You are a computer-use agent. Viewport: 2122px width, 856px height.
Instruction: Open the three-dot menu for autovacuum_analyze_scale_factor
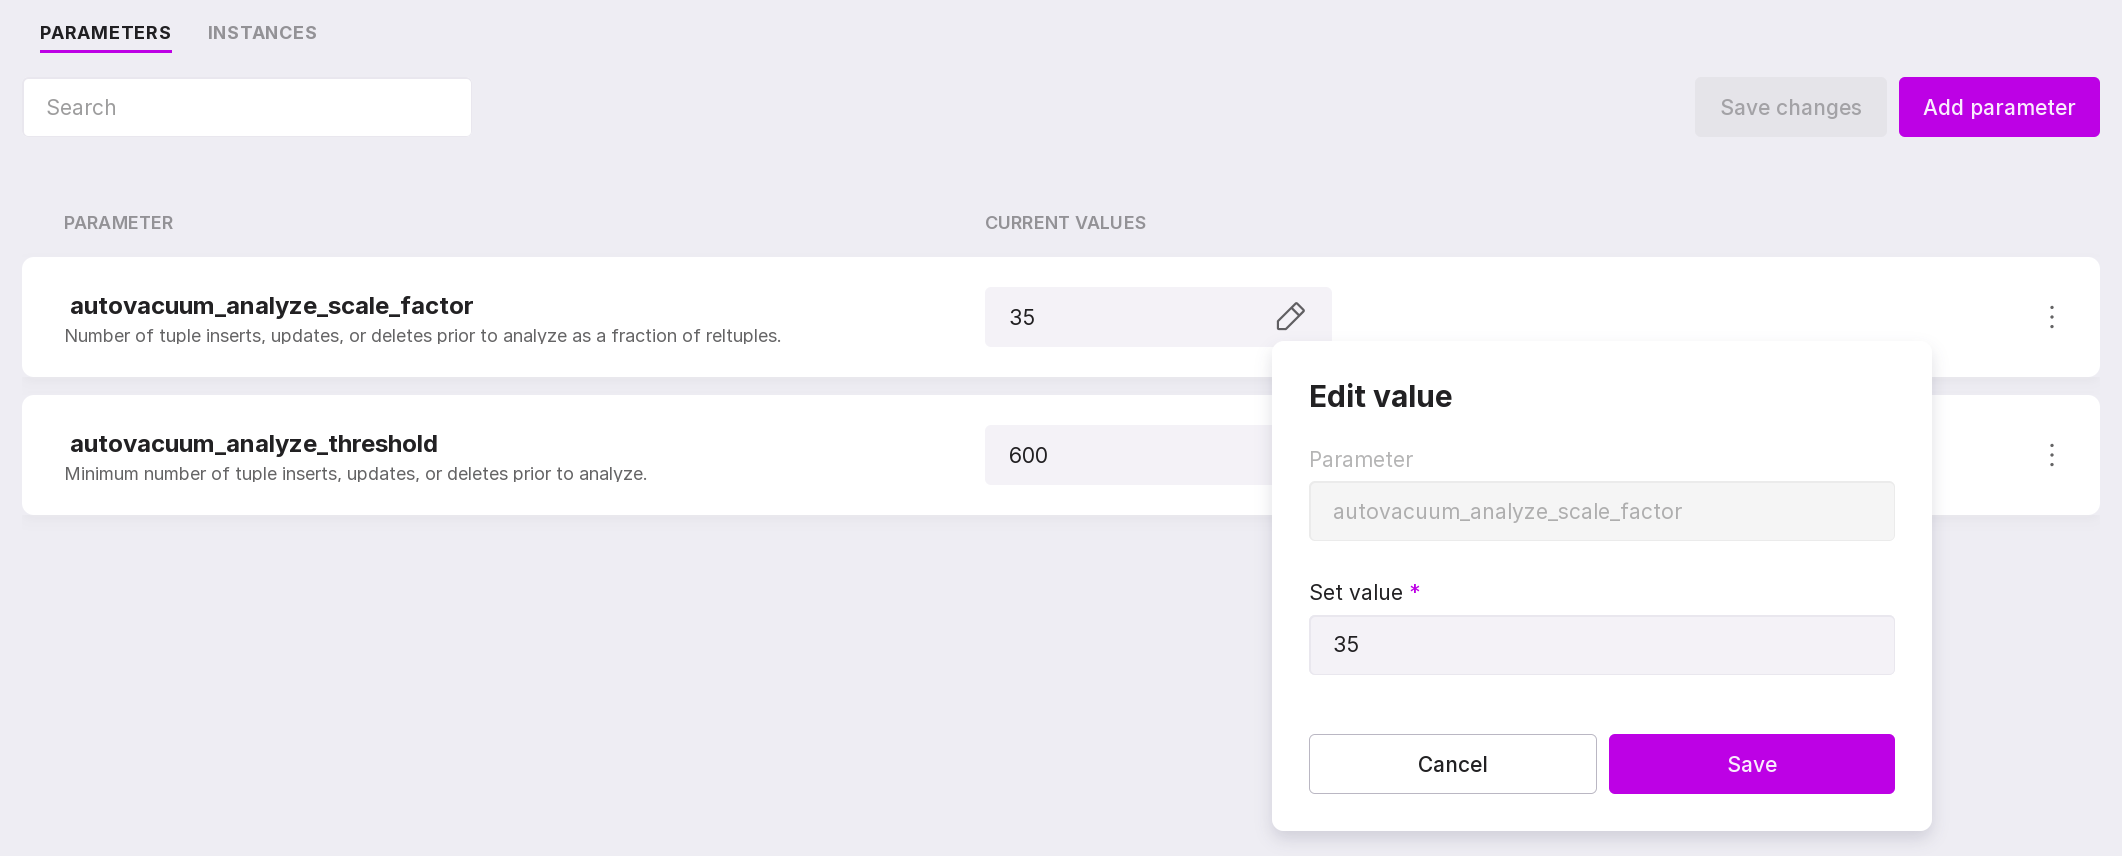point(2051,317)
